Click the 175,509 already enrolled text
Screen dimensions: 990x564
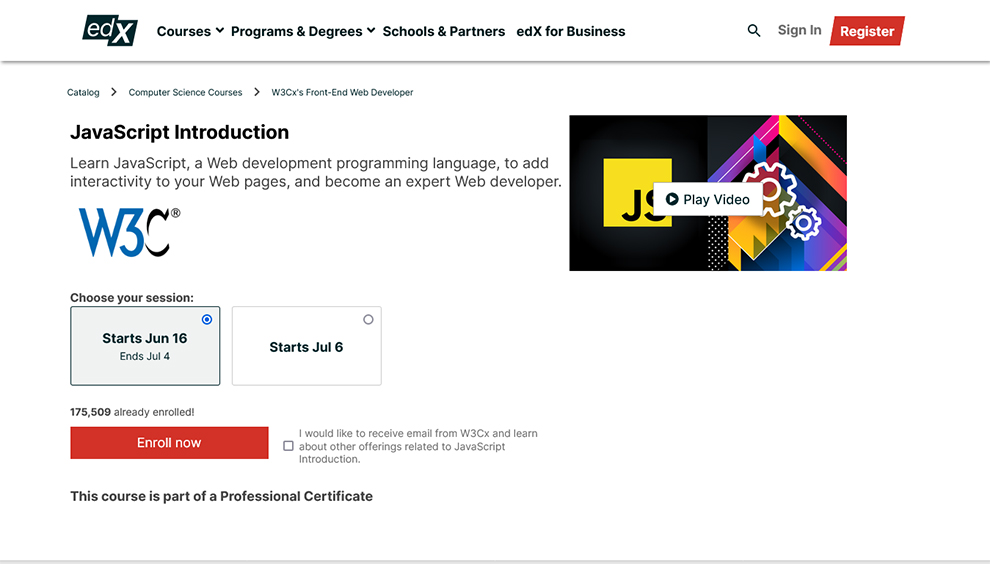tap(132, 412)
